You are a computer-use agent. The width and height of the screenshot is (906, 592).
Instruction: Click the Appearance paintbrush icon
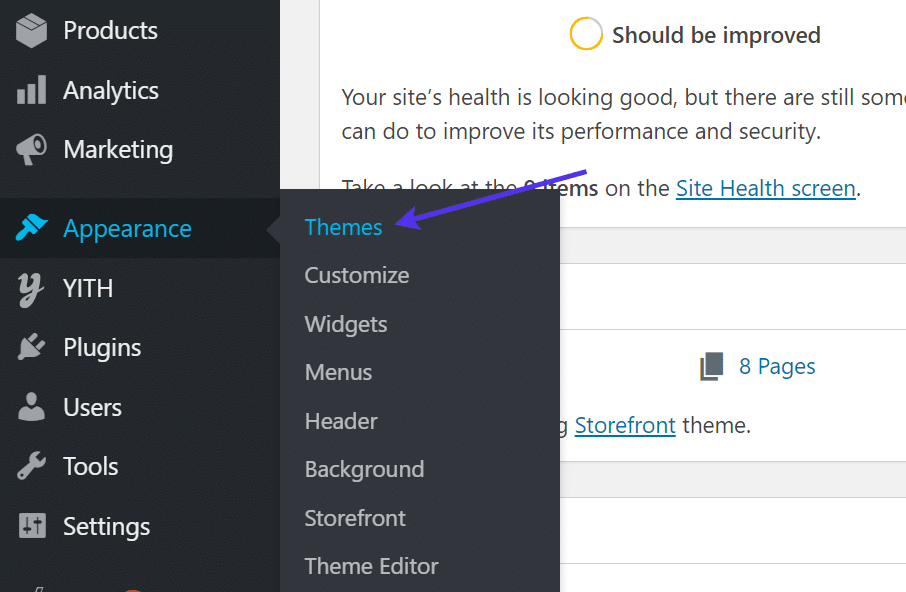coord(32,229)
